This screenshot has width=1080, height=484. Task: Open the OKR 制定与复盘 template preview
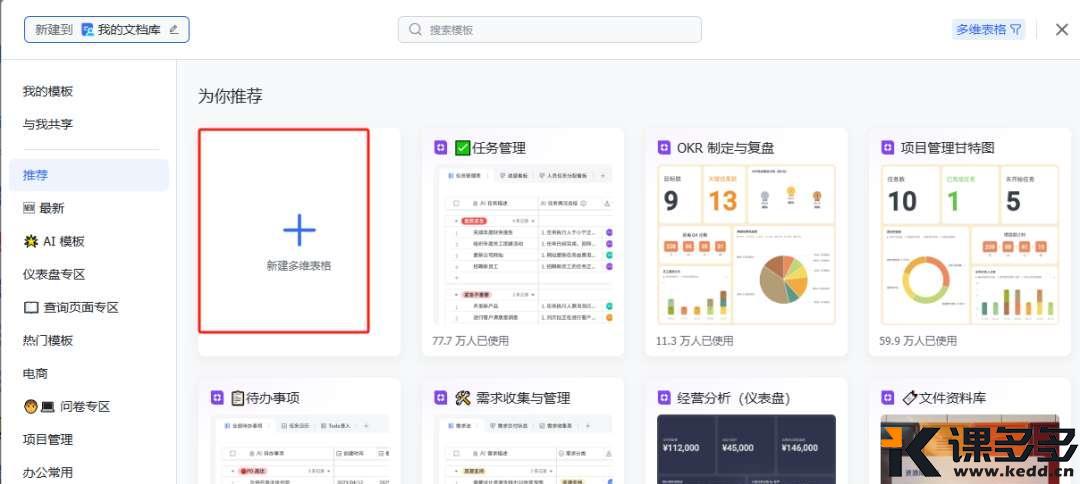[x=747, y=244]
